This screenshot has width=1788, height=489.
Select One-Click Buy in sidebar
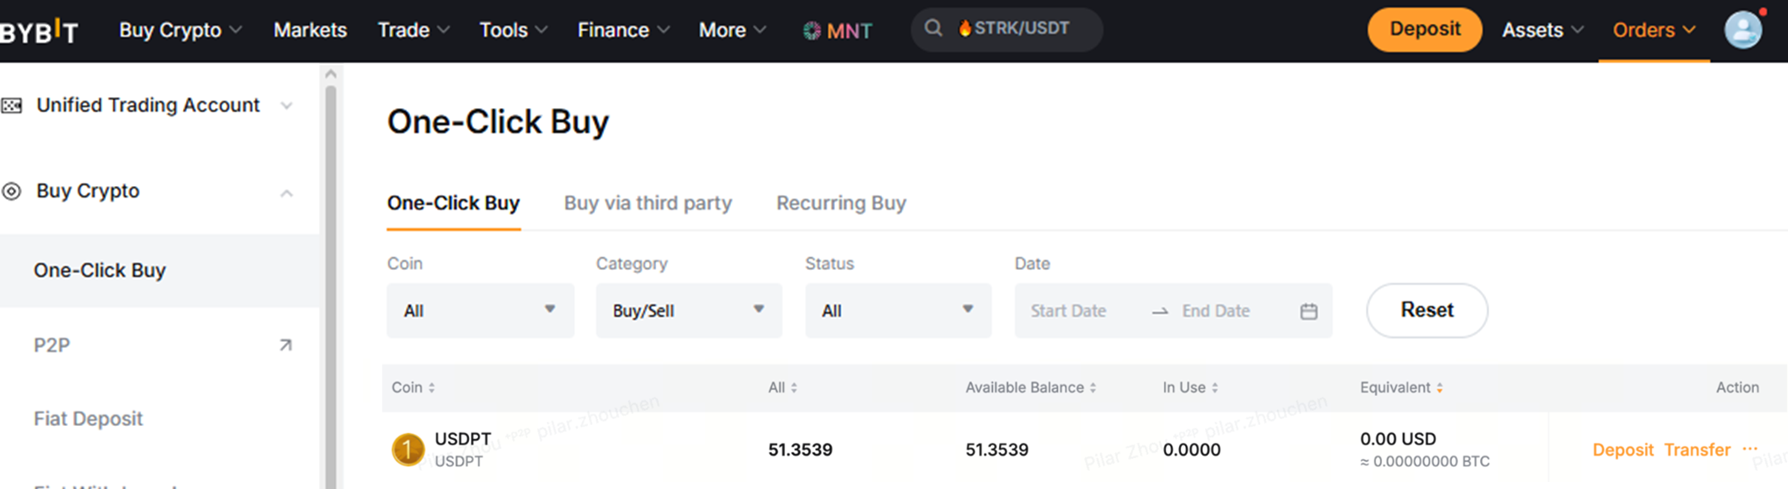pos(160,271)
